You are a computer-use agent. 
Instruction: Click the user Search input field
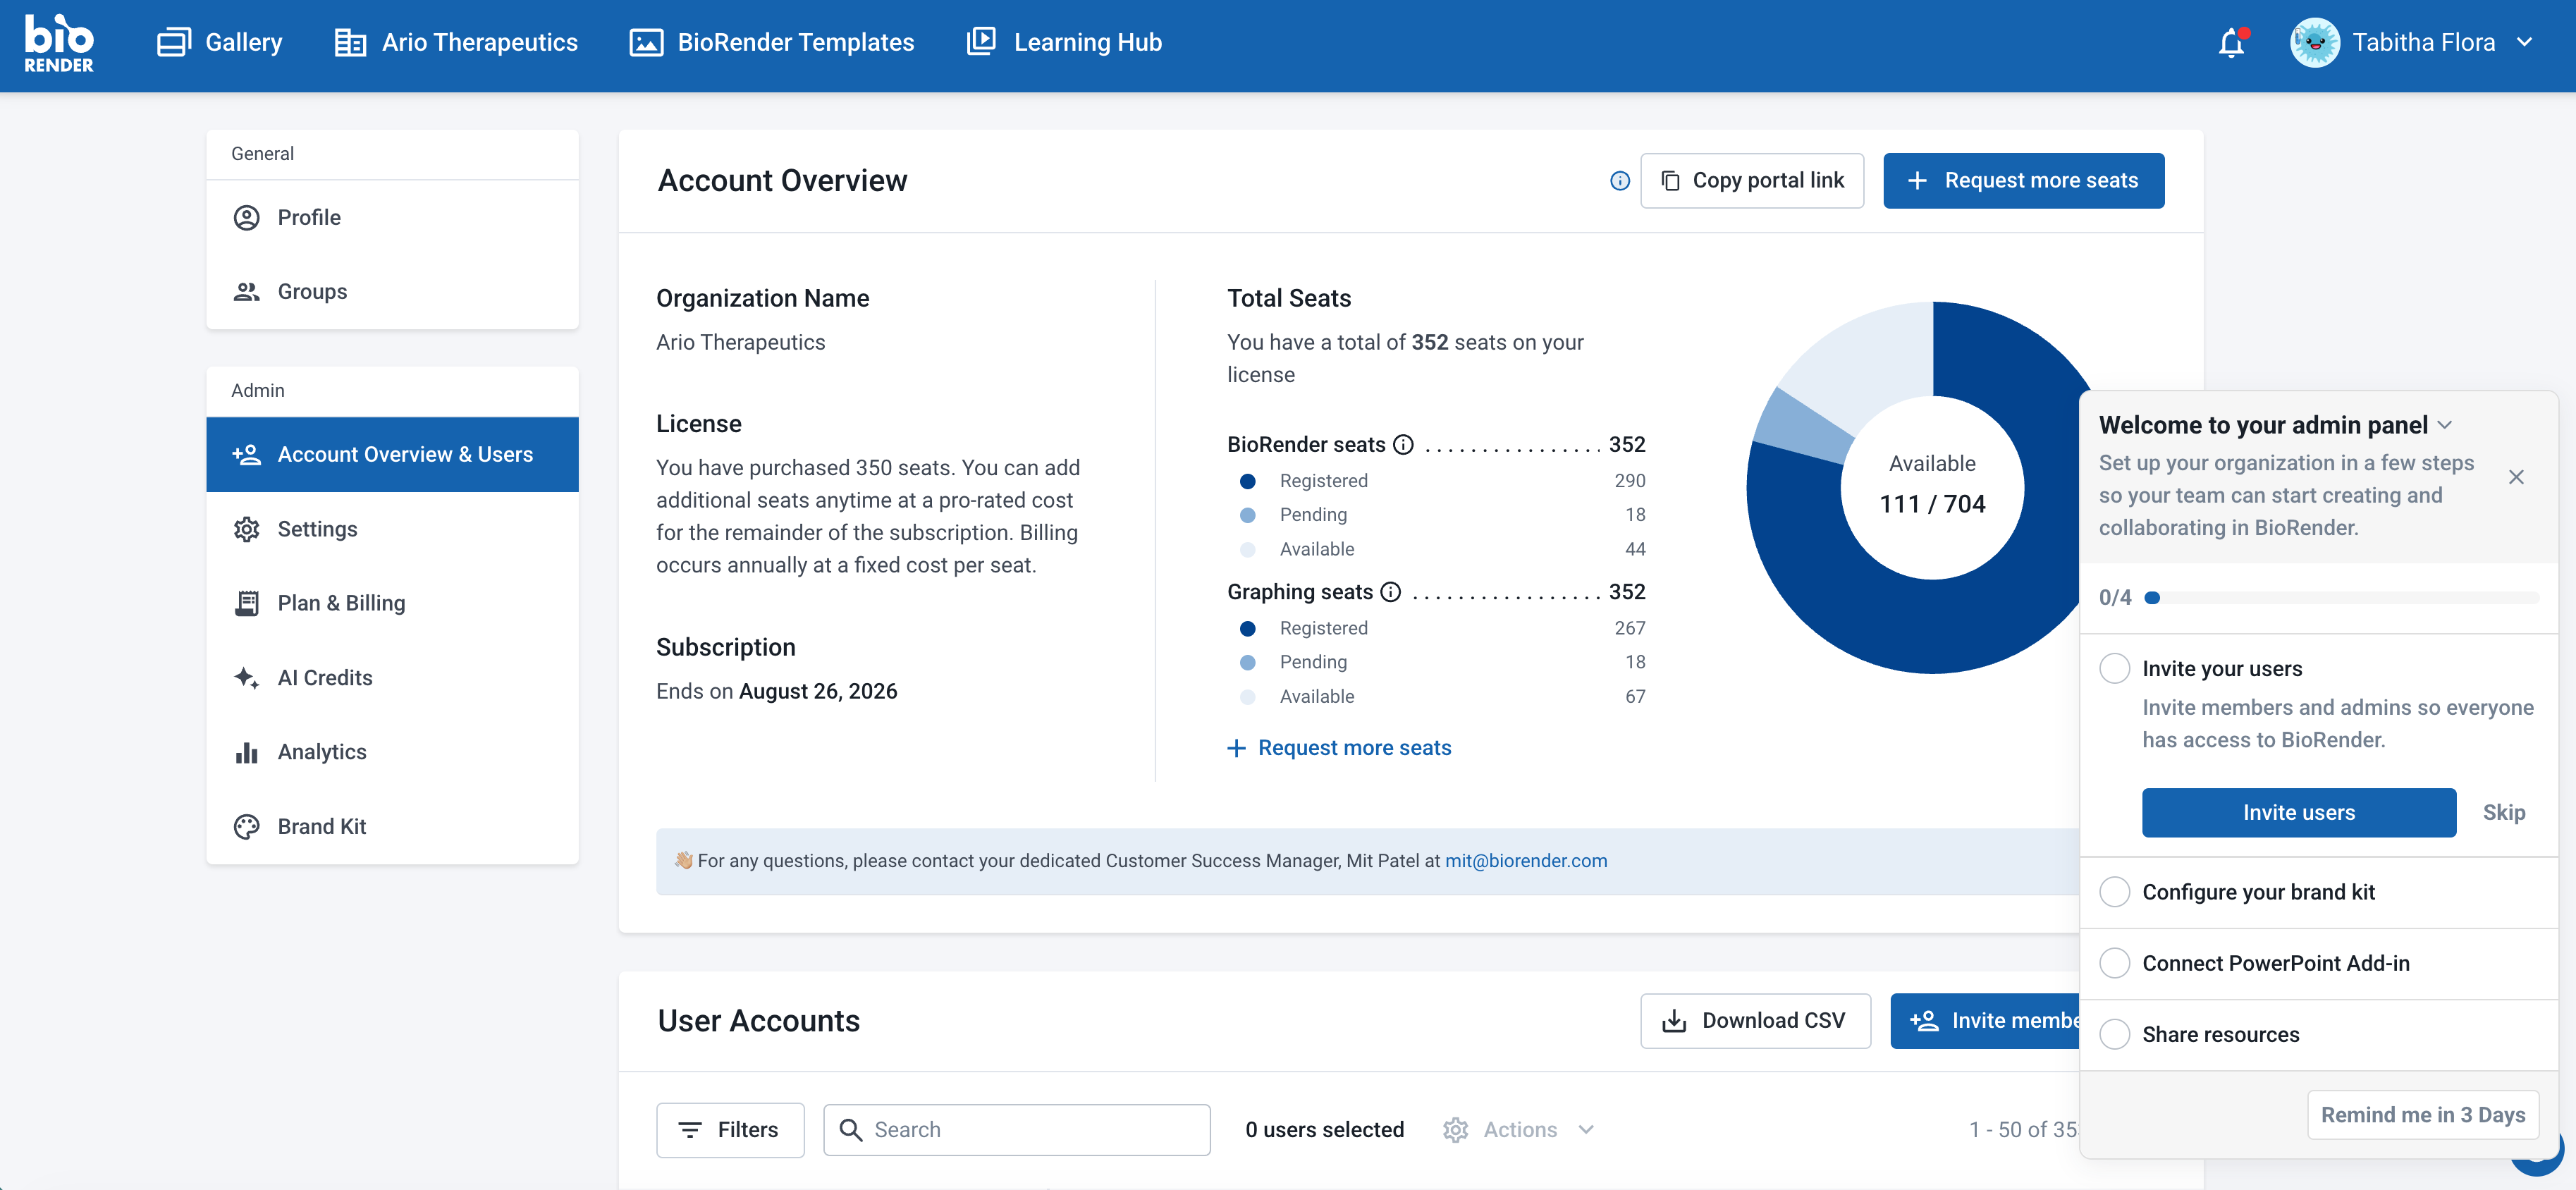tap(1016, 1130)
